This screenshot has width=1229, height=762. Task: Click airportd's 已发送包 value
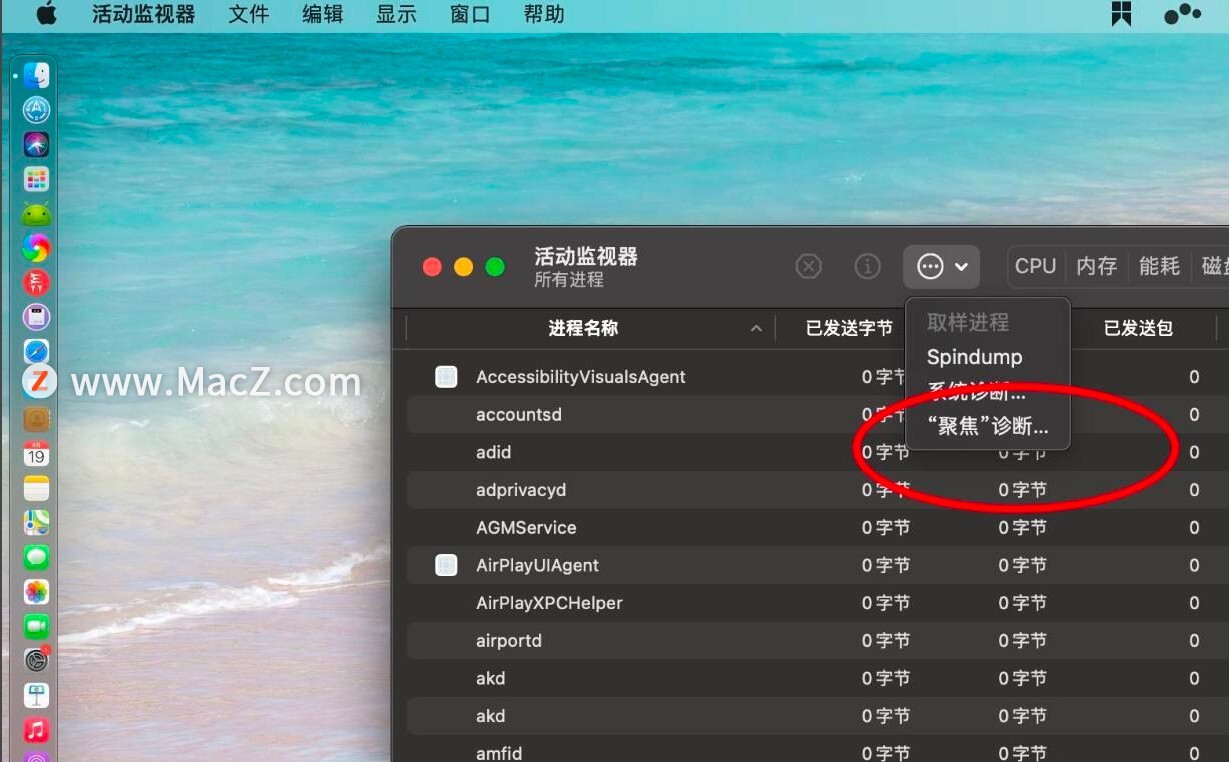(1194, 641)
